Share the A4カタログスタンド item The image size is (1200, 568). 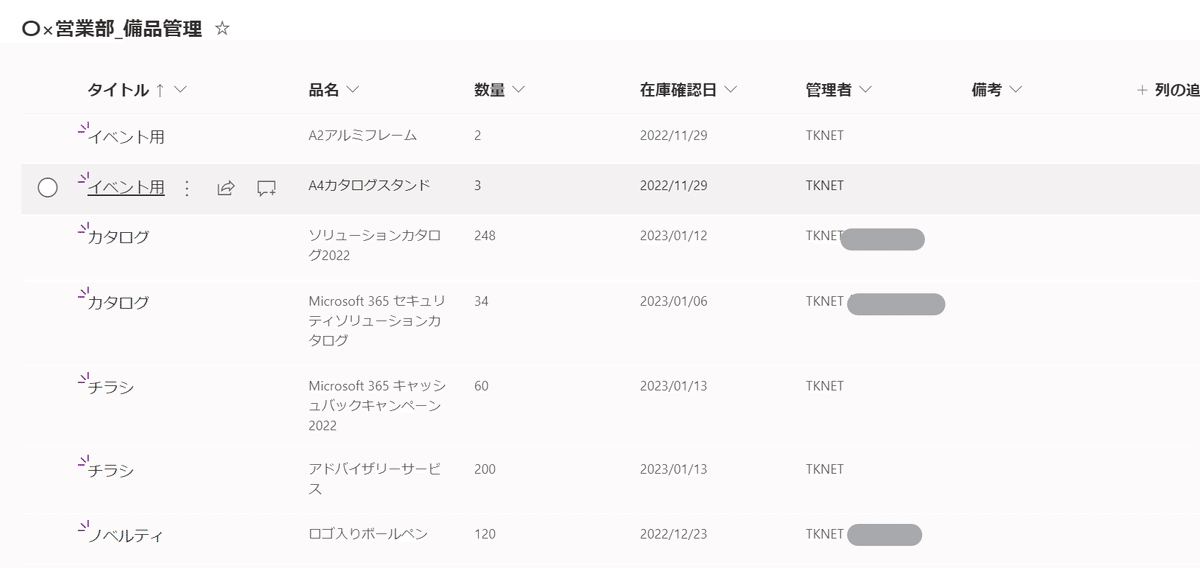(226, 188)
